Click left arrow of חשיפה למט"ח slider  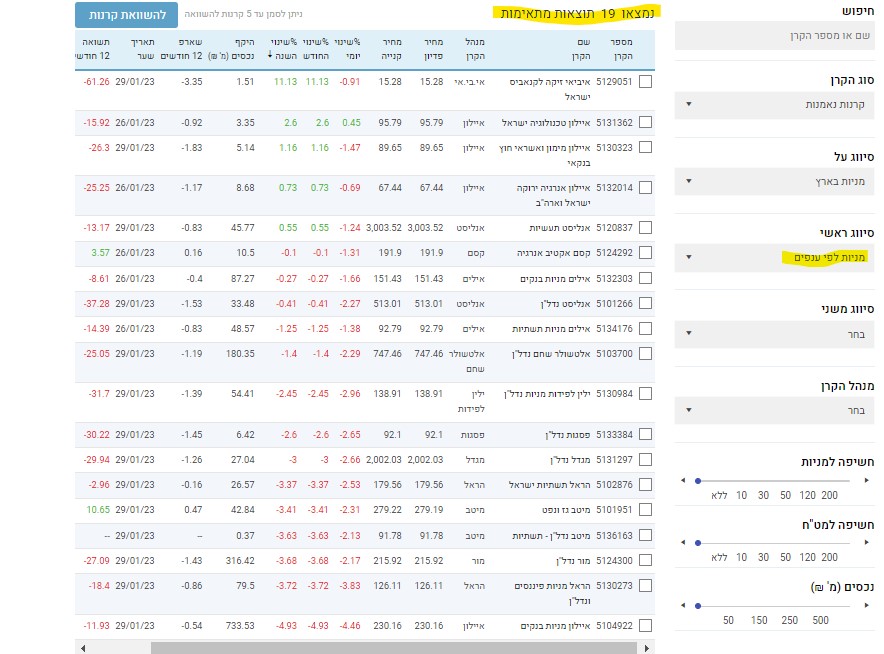click(x=683, y=542)
